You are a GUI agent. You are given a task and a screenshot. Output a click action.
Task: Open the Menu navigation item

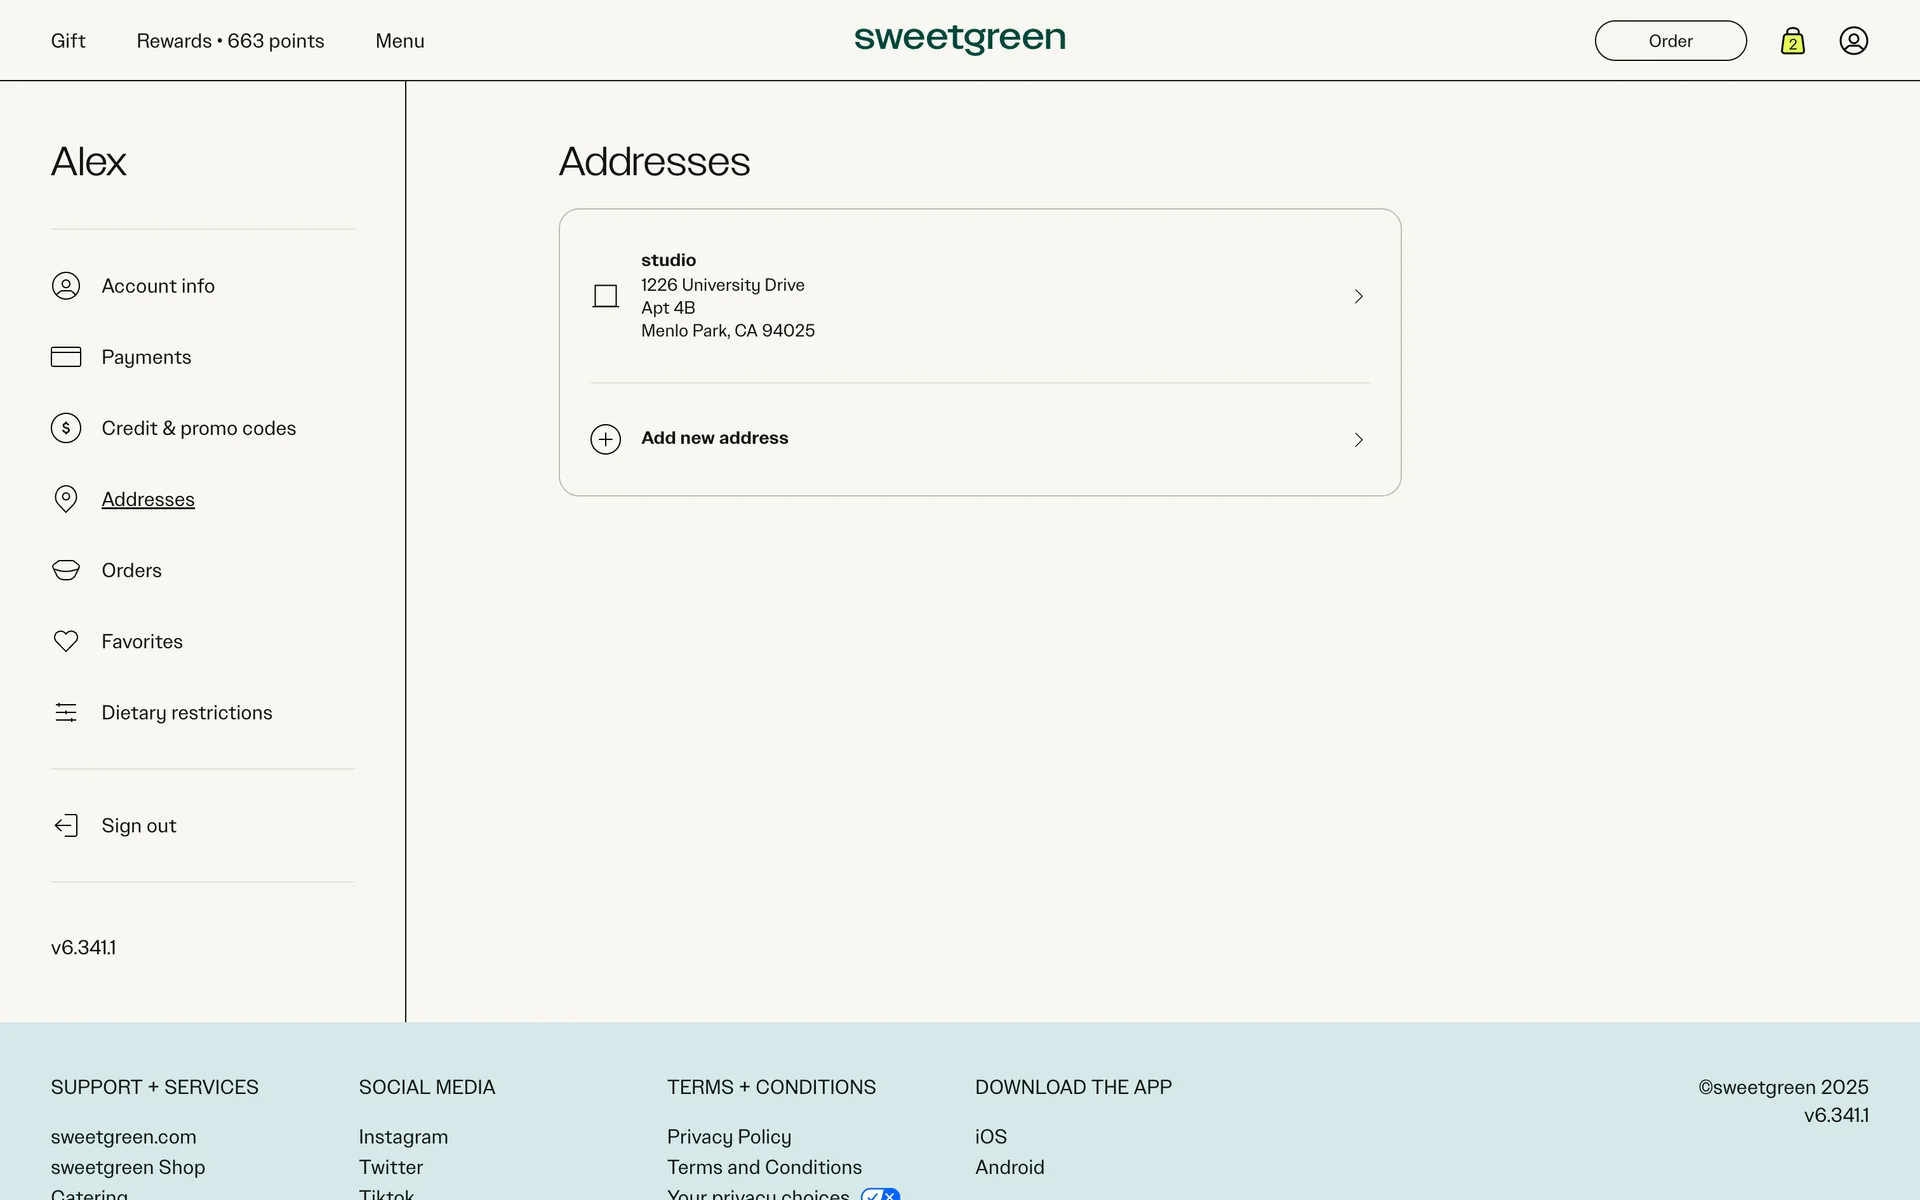tap(399, 41)
